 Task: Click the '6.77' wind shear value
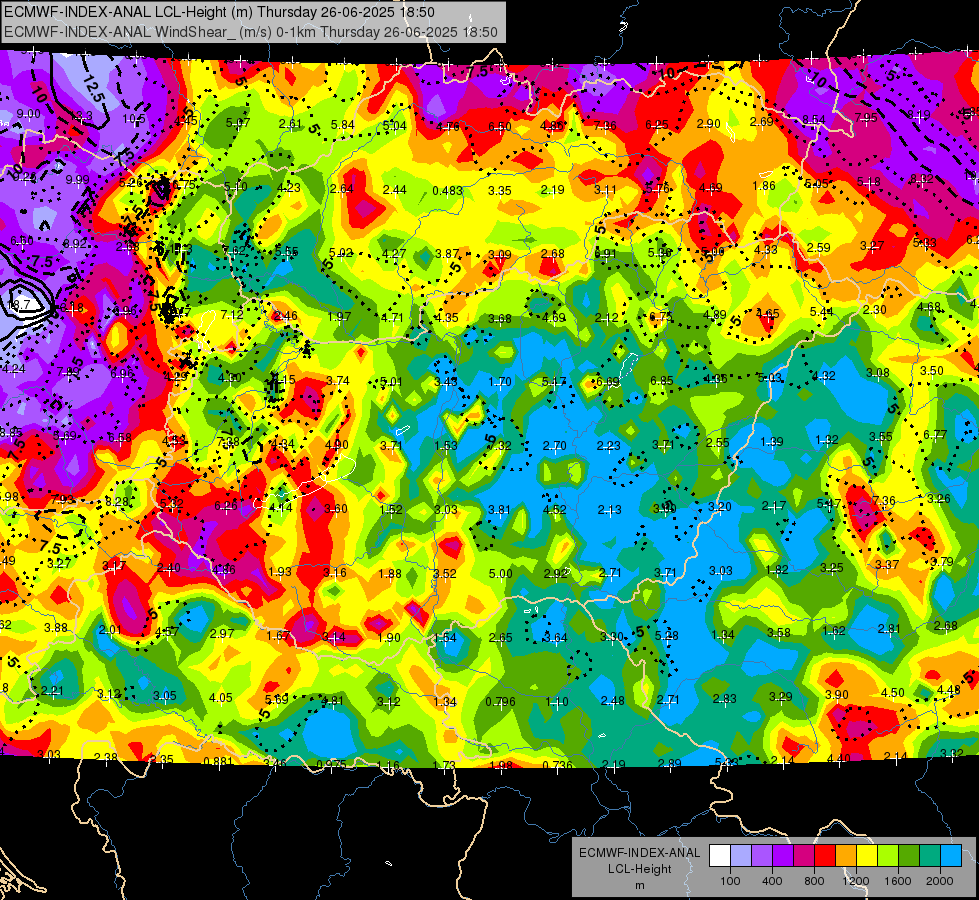pyautogui.click(x=935, y=434)
